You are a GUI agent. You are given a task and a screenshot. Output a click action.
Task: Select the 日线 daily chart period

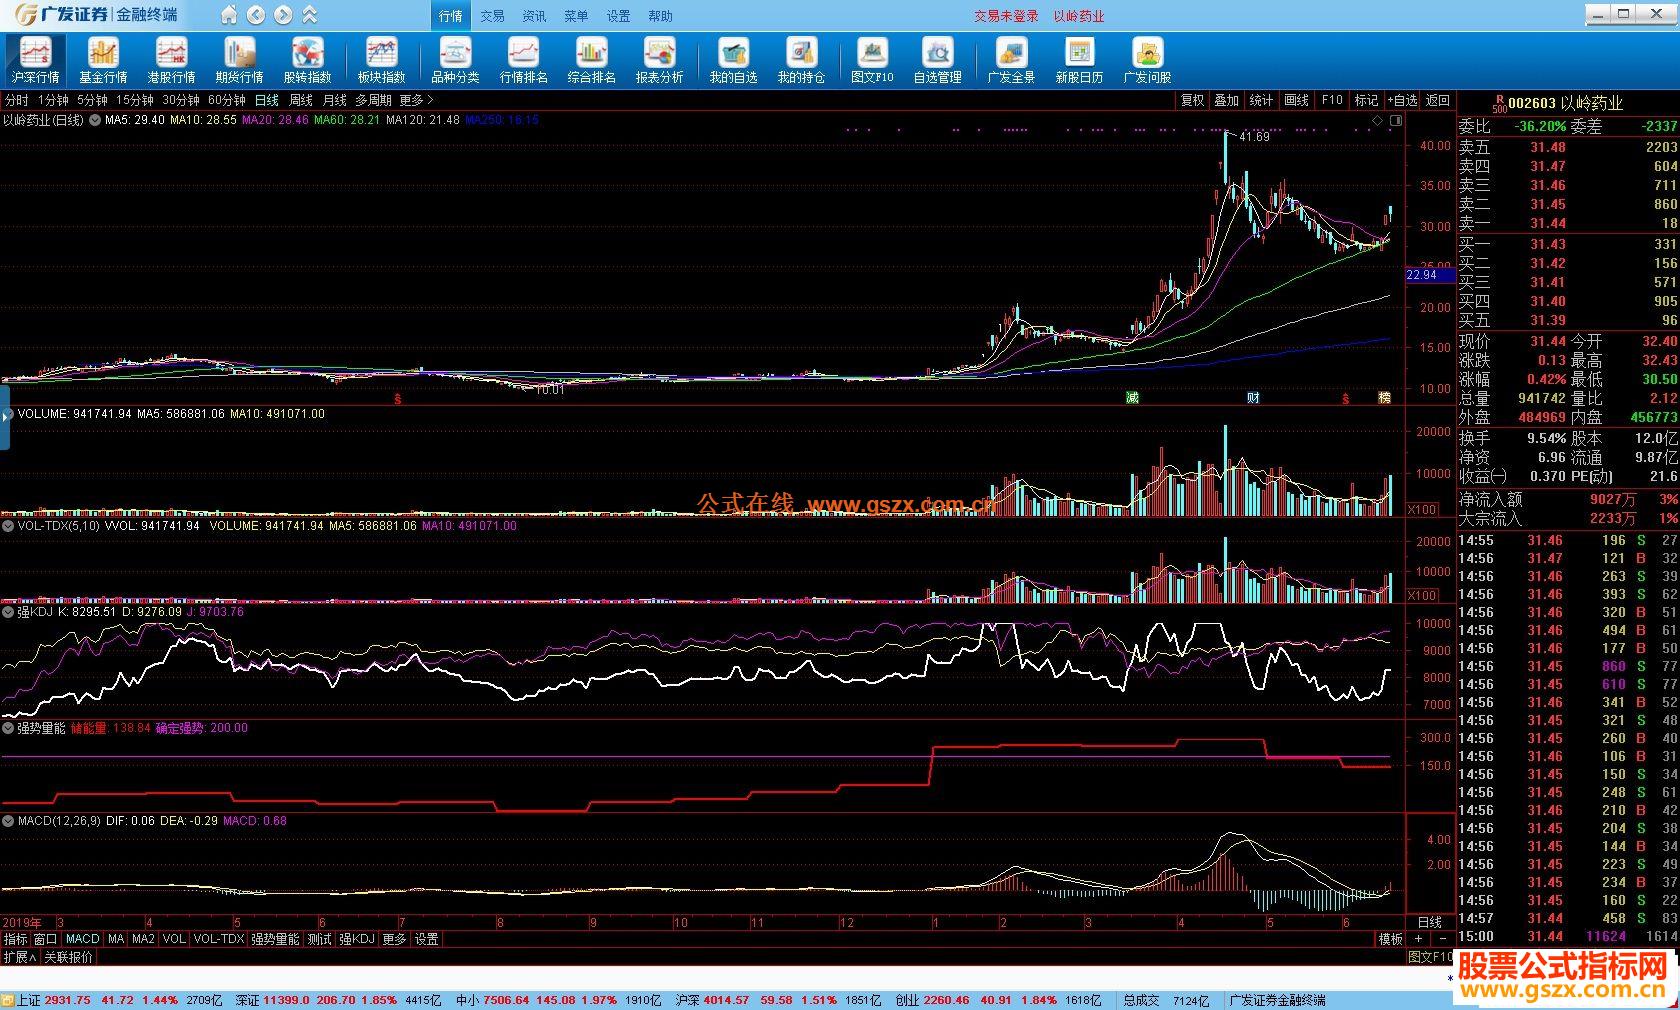pyautogui.click(x=267, y=100)
